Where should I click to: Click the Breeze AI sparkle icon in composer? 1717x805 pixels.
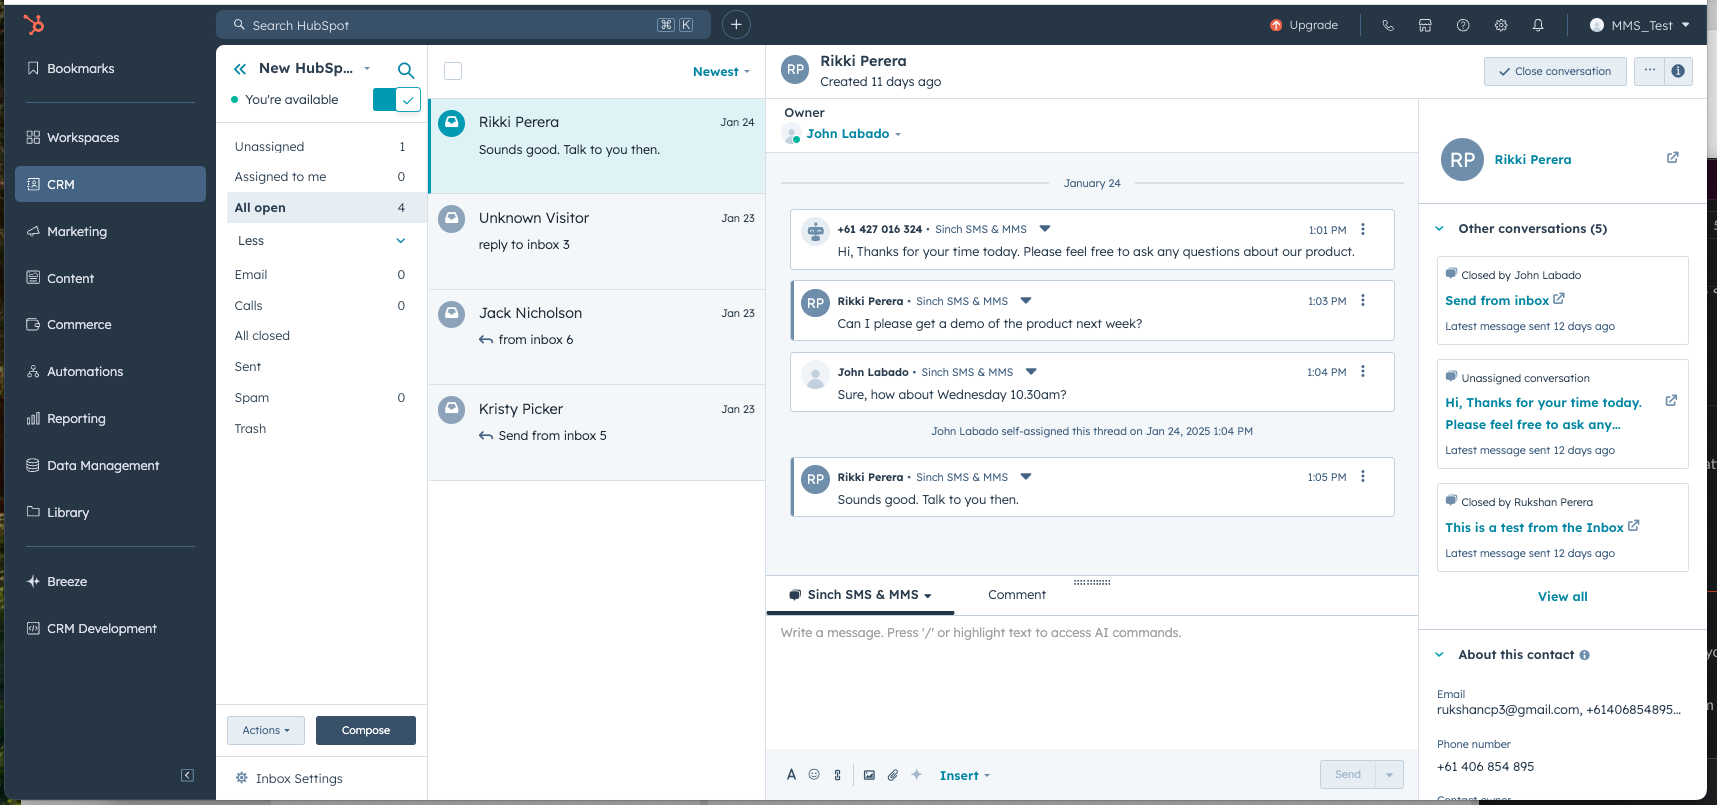(x=916, y=775)
